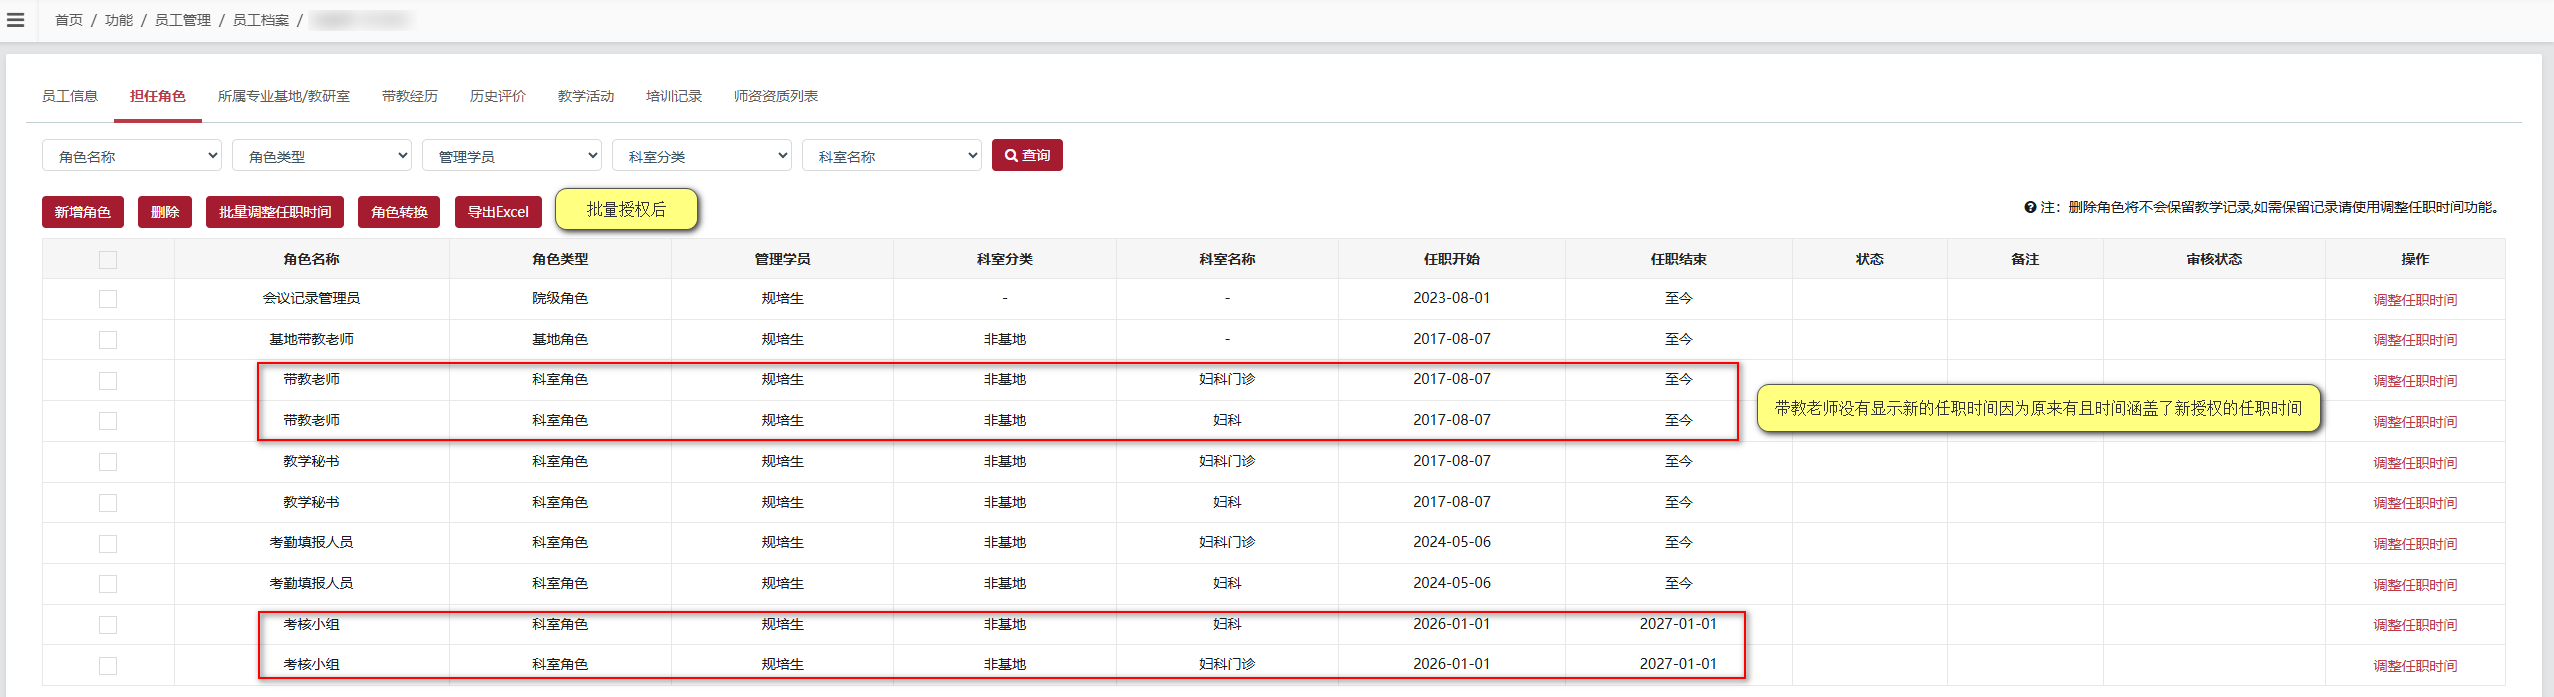Click the 院级角色 type cell

(x=560, y=298)
